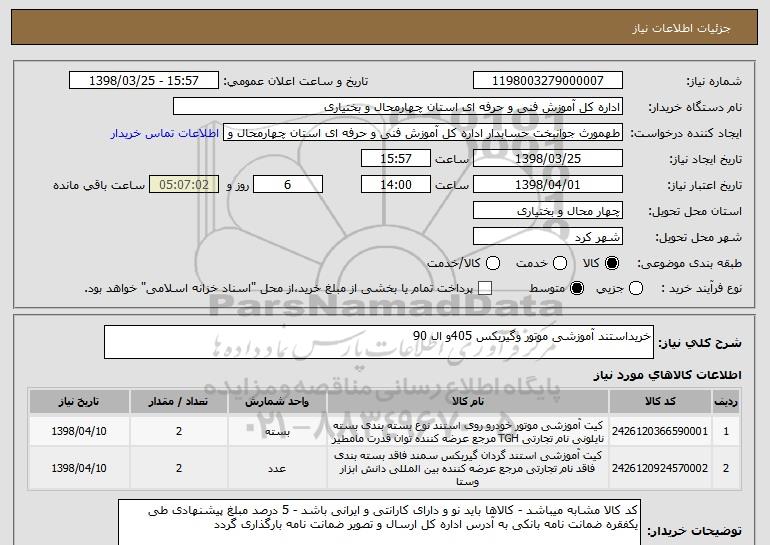The width and height of the screenshot is (770, 545).
Task: Click the کد کالا column header
Action: pyautogui.click(x=660, y=402)
